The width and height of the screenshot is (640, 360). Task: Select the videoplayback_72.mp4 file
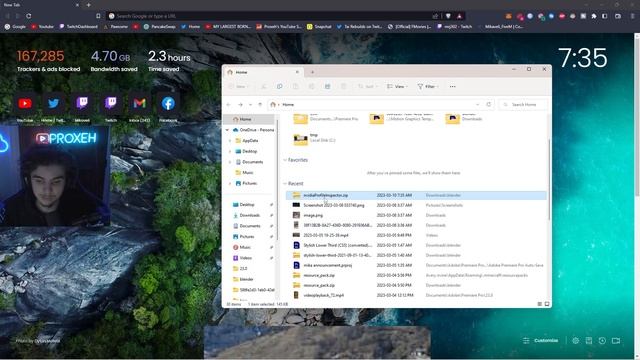click(416, 295)
